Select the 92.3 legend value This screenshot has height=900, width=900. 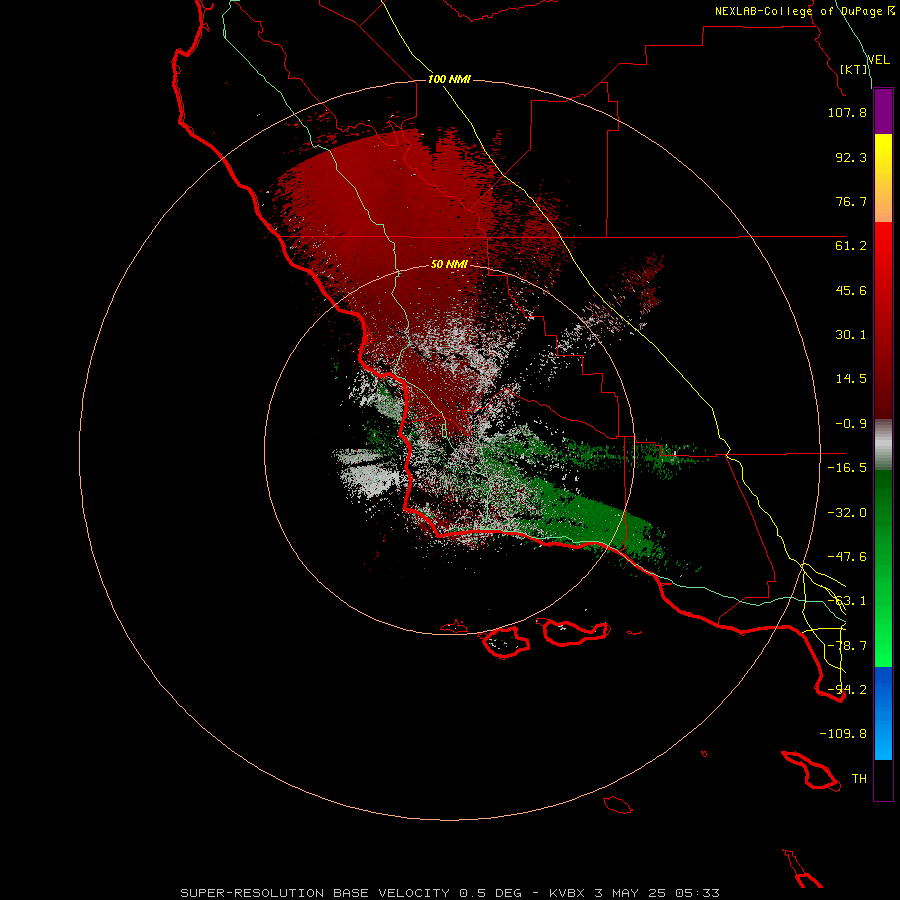click(851, 157)
